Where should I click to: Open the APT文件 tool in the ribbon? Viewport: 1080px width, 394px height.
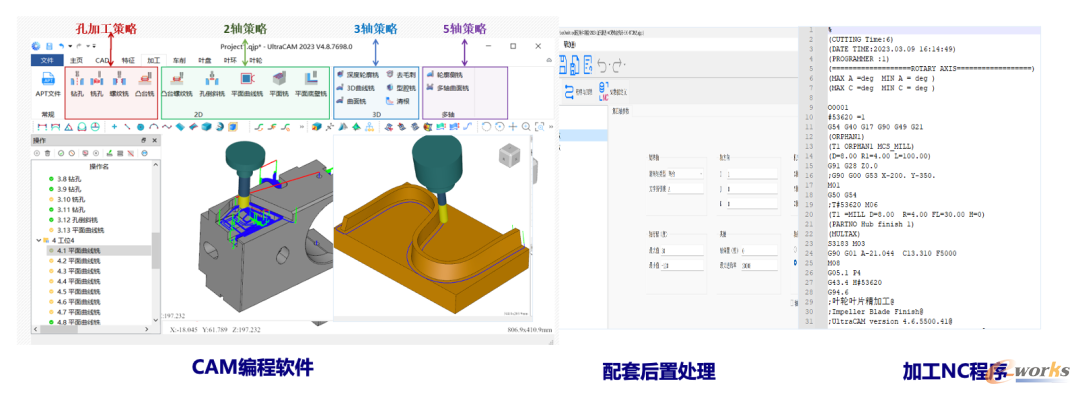pos(48,85)
